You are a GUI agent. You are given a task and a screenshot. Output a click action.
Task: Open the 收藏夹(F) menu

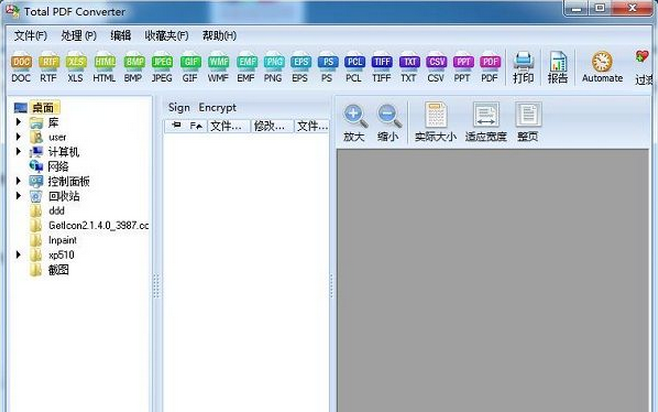[x=167, y=36]
